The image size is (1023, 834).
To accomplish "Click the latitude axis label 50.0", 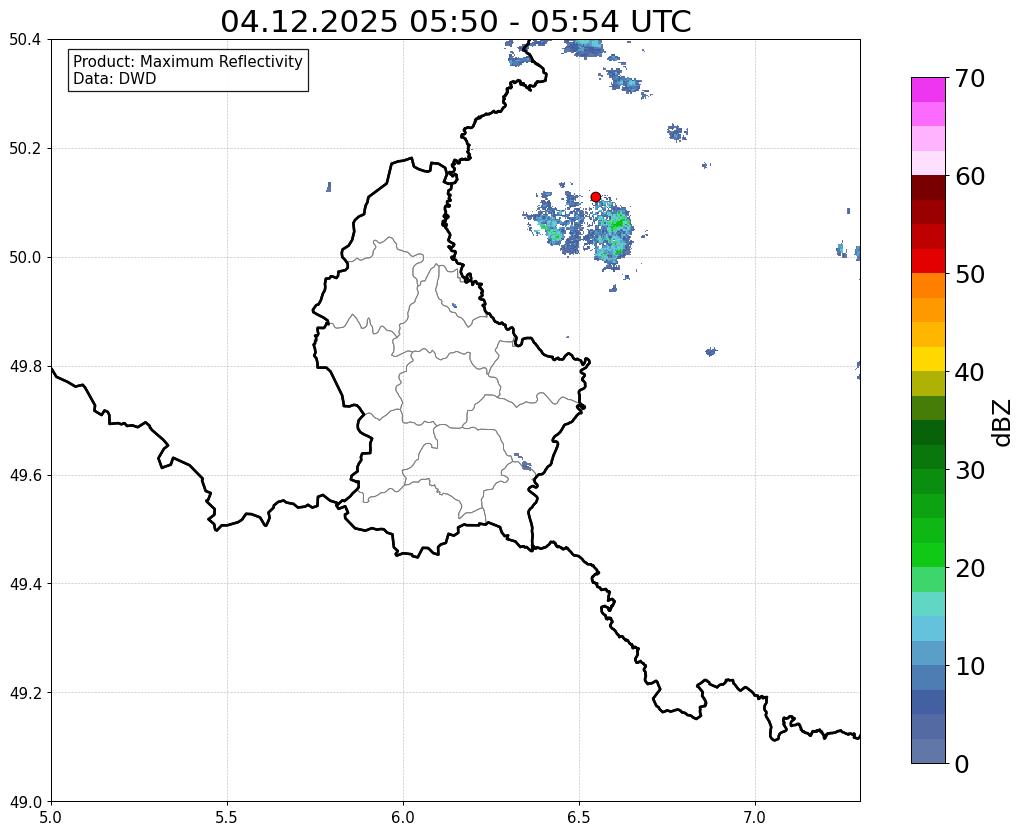I will pyautogui.click(x=25, y=258).
